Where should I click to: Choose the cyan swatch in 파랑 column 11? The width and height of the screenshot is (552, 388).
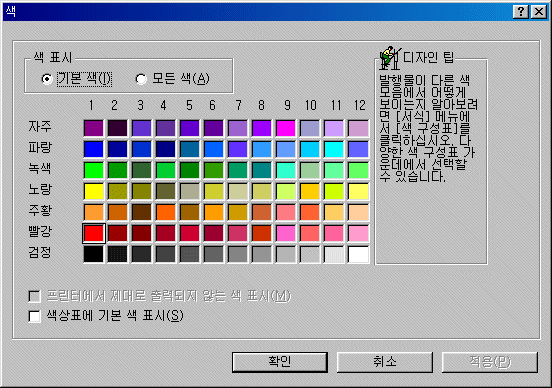tap(334, 149)
